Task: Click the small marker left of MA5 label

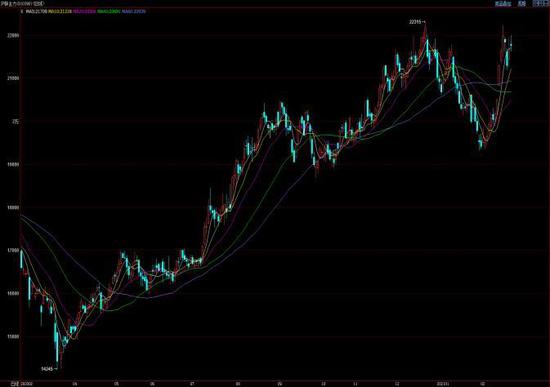Action: coord(22,11)
